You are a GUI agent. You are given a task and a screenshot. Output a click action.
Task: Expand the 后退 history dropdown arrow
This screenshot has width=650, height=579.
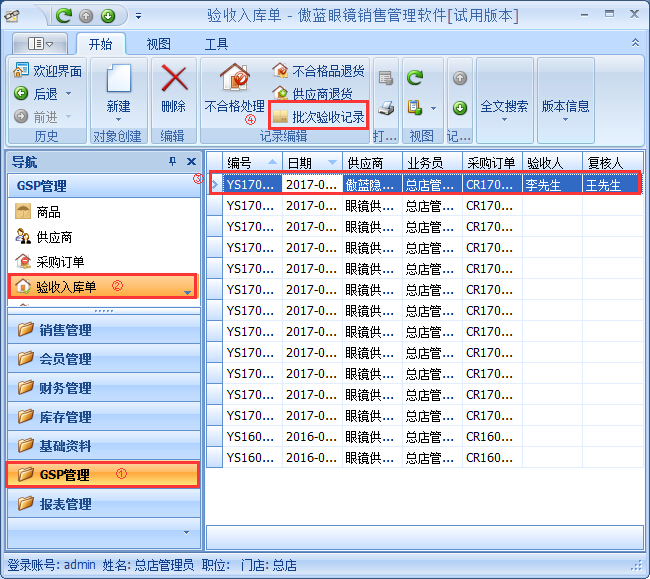70,94
